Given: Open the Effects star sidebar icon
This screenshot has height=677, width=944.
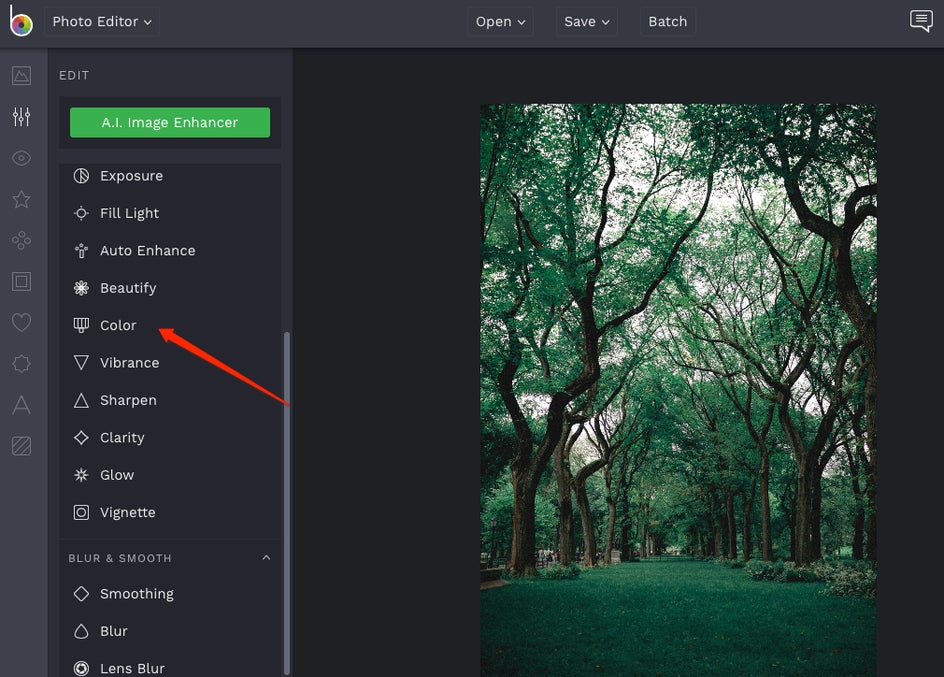Looking at the screenshot, I should click(22, 199).
